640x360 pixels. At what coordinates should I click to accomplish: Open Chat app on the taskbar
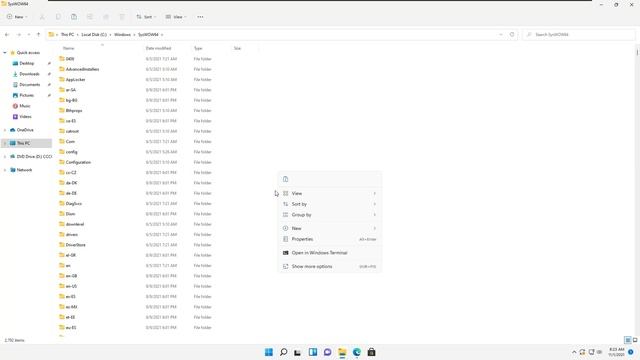327,352
